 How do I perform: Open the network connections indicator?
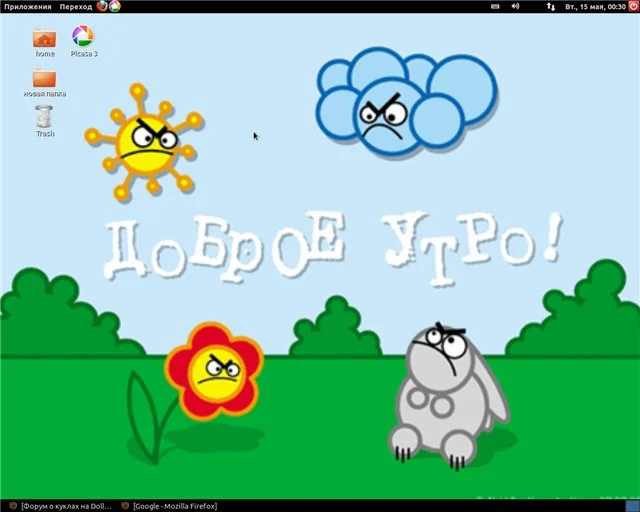click(551, 7)
